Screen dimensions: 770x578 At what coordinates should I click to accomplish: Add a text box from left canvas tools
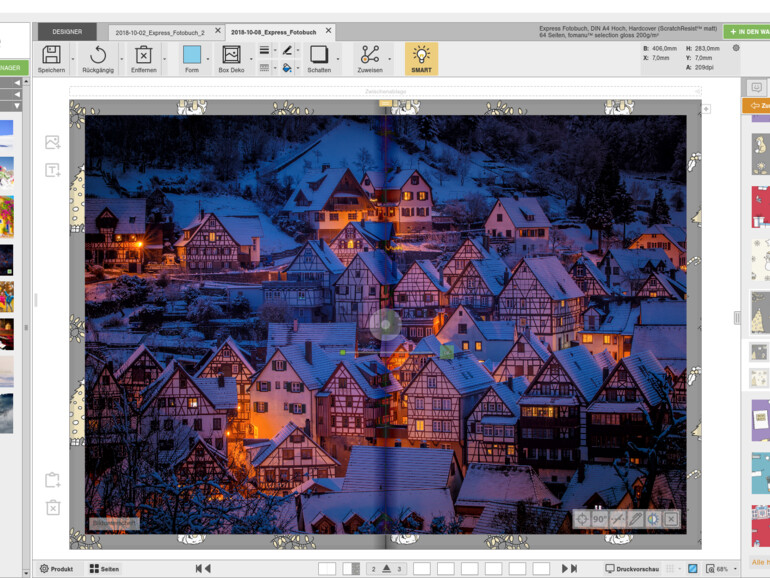(x=53, y=170)
